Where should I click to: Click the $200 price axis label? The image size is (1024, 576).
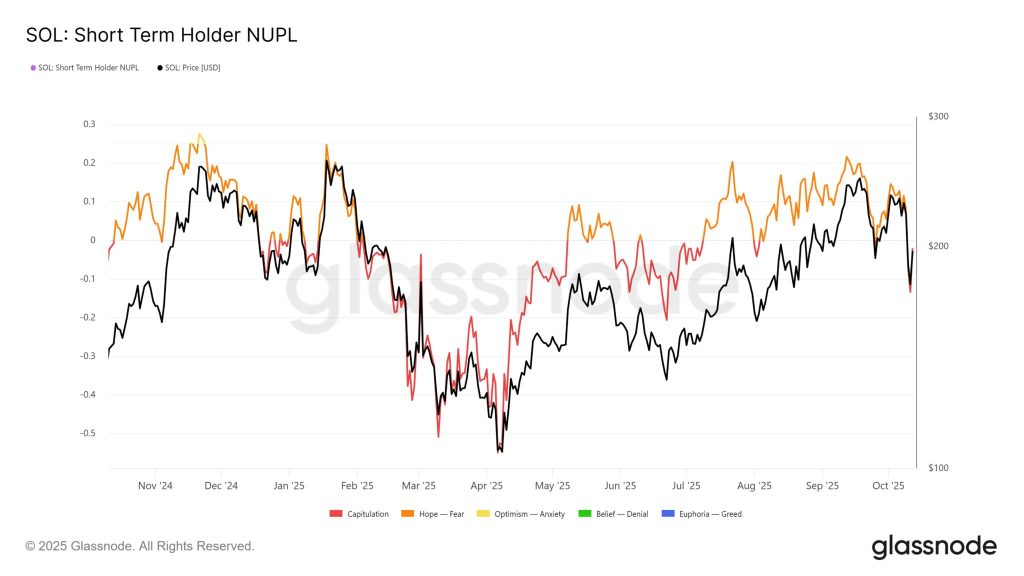pyautogui.click(x=938, y=246)
